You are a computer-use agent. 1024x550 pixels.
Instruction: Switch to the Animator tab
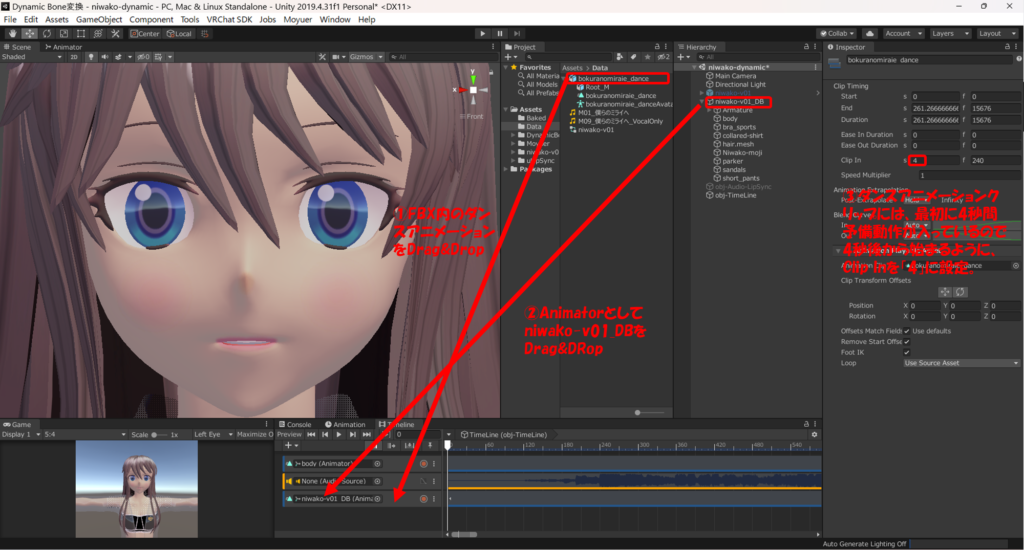point(66,46)
